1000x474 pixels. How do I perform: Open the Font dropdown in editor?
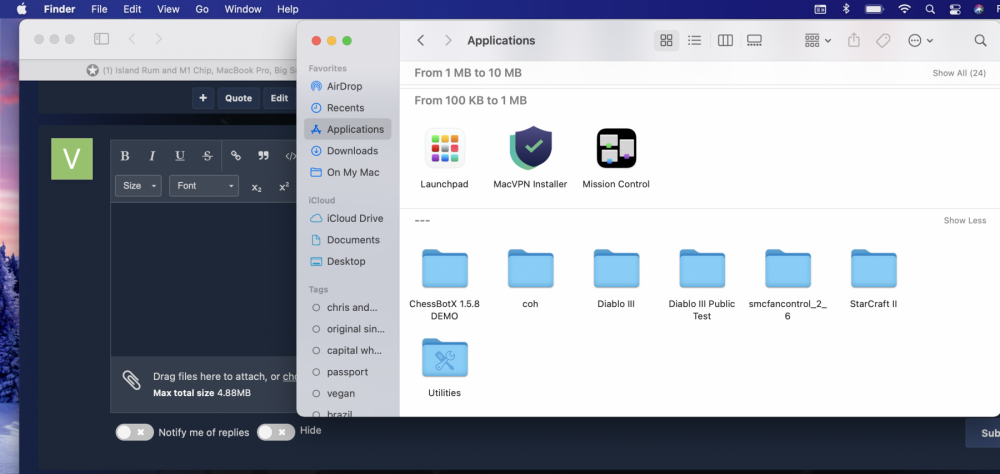coord(204,186)
